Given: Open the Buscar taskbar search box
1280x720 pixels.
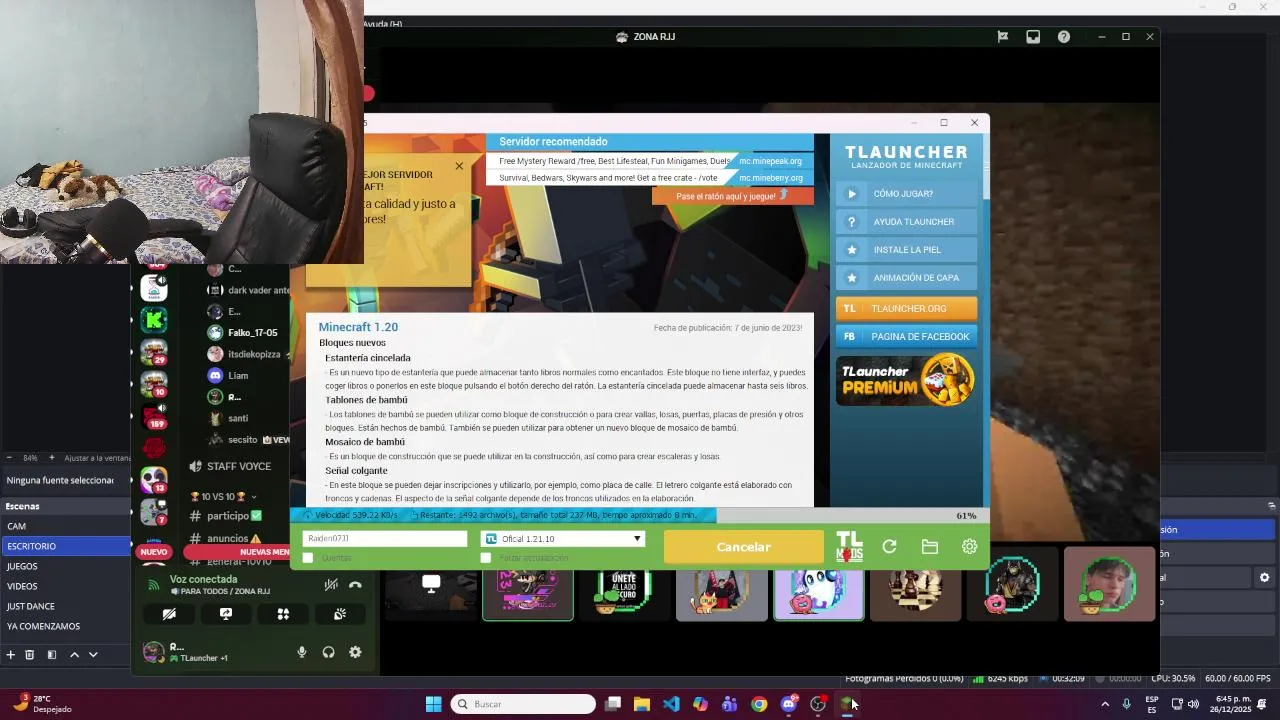Looking at the screenshot, I should pos(523,704).
